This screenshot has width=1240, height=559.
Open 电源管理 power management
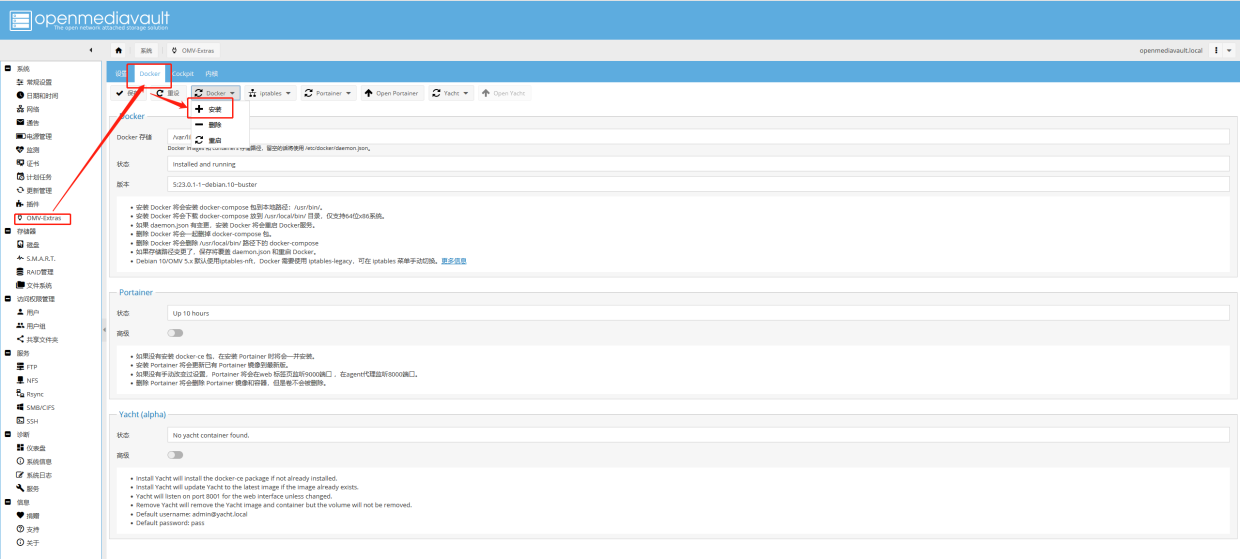click(x=39, y=136)
